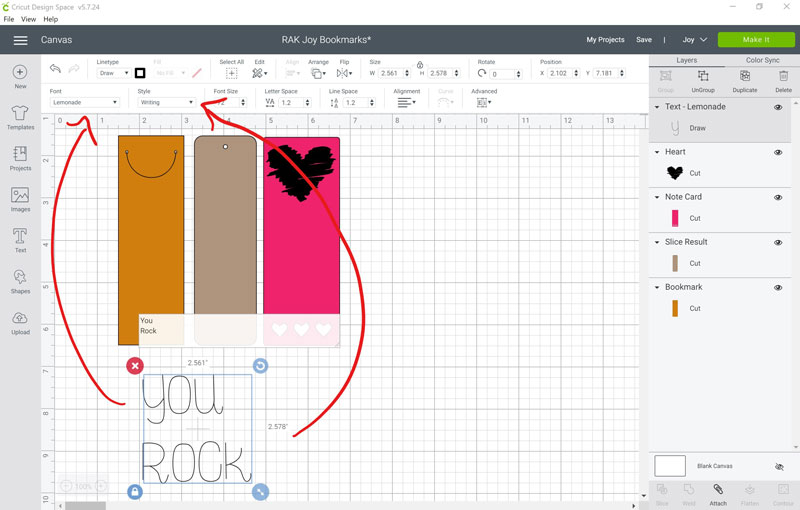Click the rotate handle on text box
Viewport: 800px width, 510px height.
tap(260, 366)
